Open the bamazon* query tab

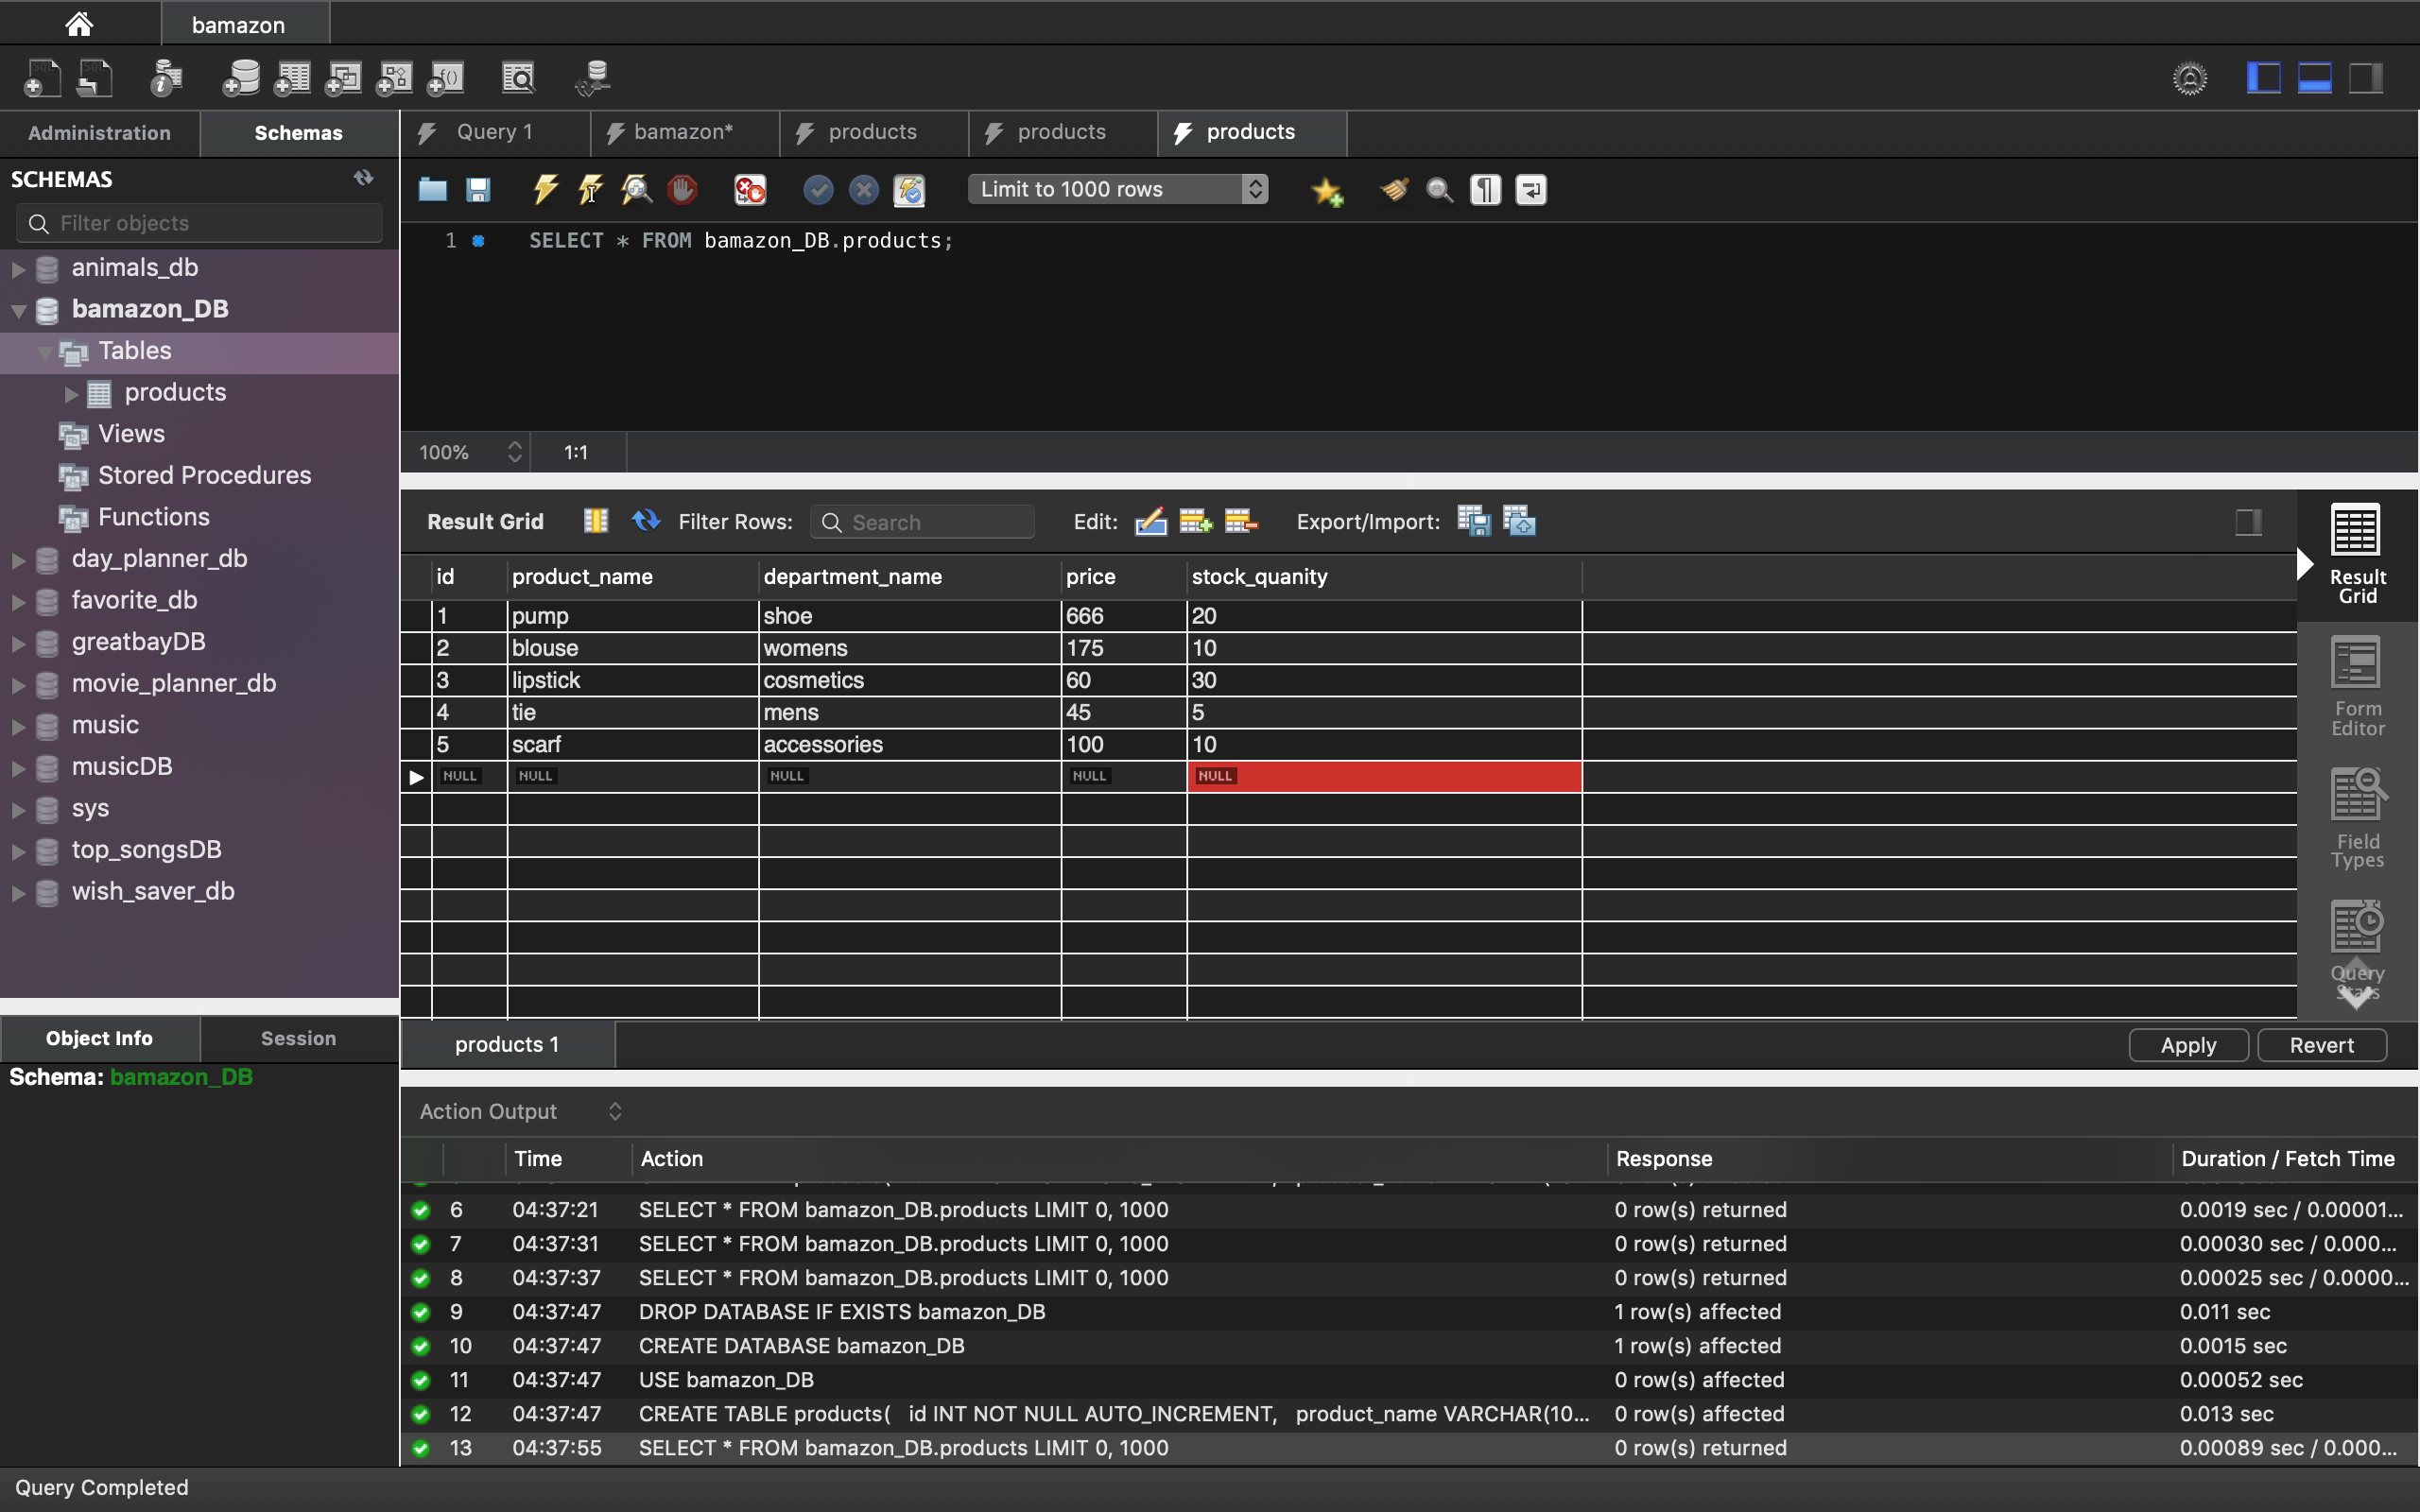point(683,132)
